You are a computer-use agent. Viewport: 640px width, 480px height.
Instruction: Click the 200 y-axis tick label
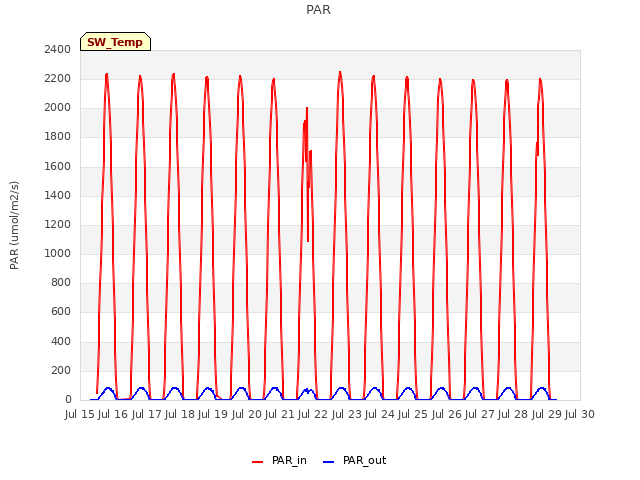pos(61,370)
